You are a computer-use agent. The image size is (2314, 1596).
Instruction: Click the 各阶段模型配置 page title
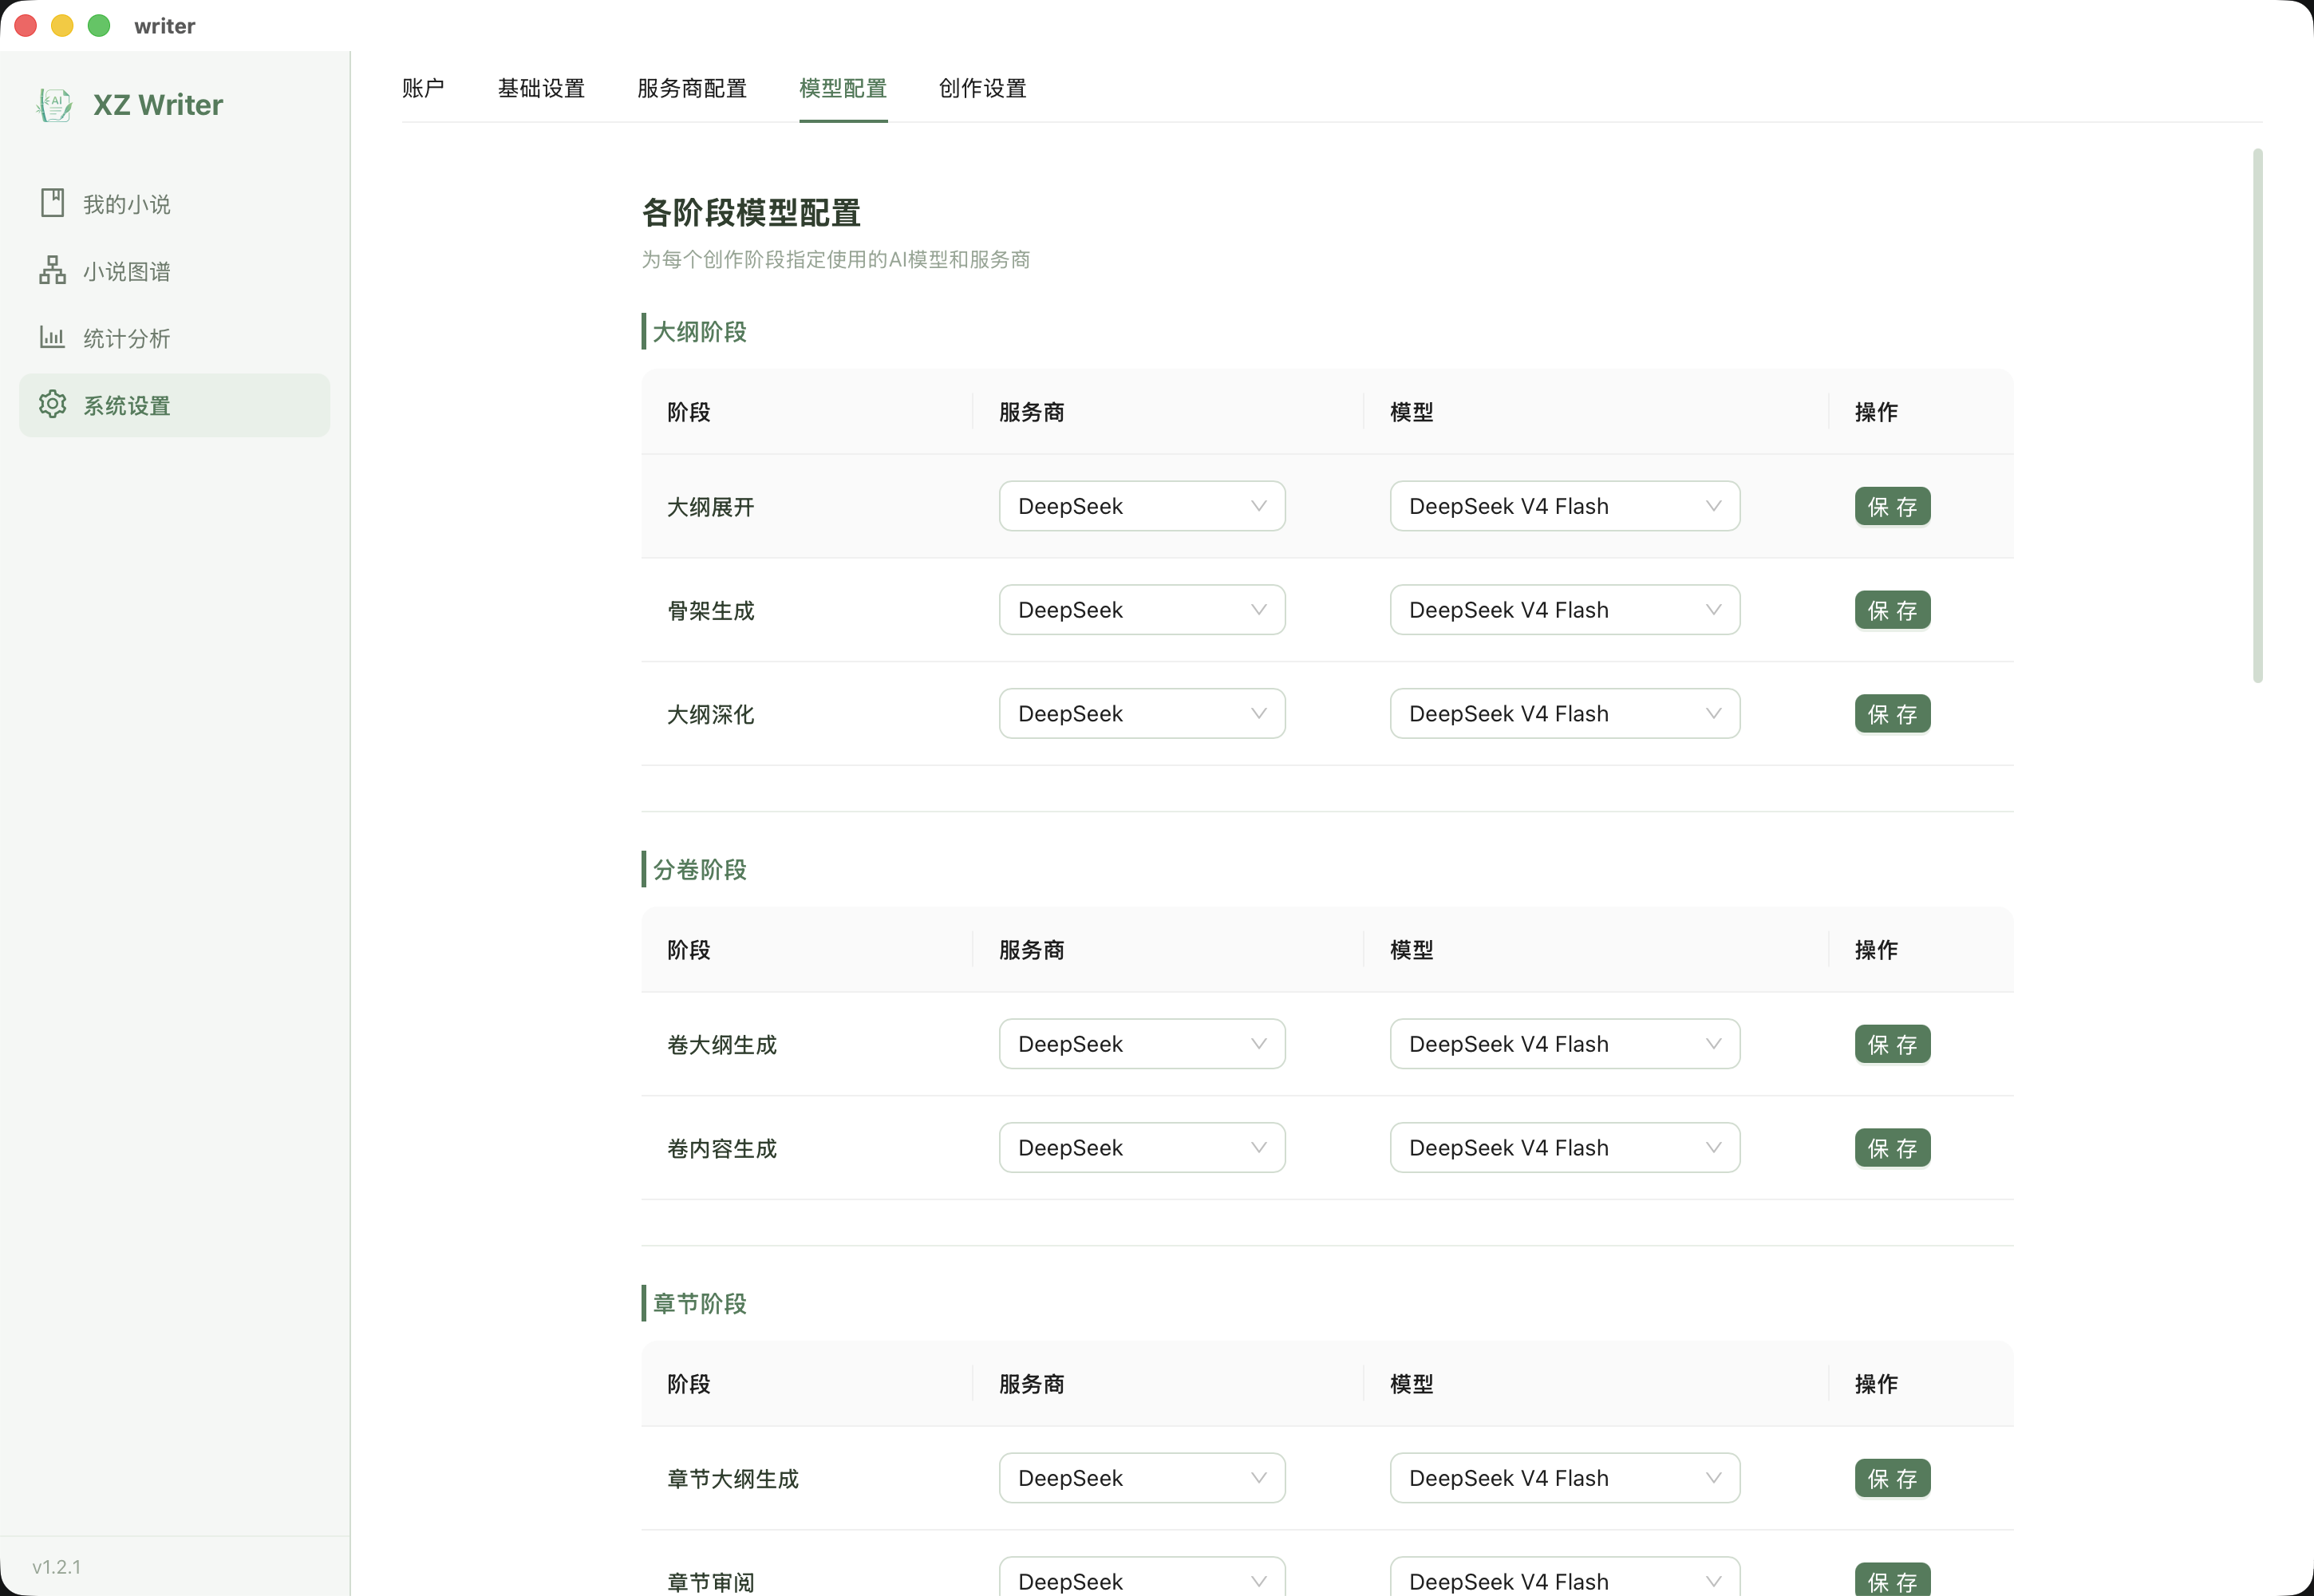tap(751, 213)
